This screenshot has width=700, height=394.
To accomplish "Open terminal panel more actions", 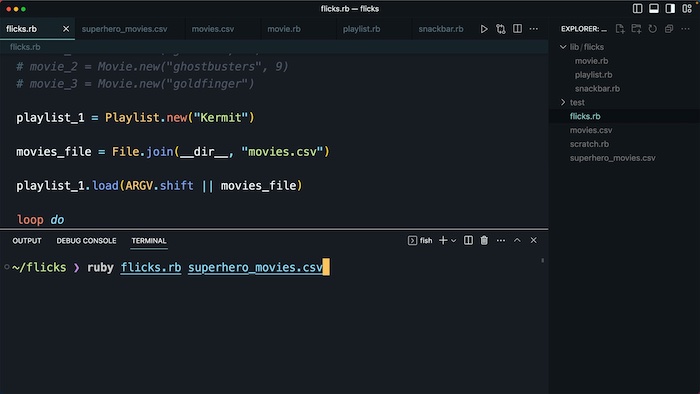I will 501,241.
